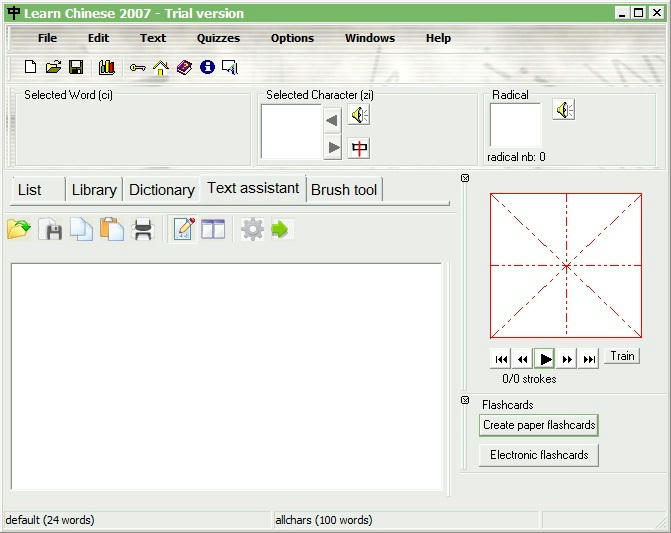This screenshot has width=671, height=533.
Task: Click the Selected Character display box
Action: pyautogui.click(x=291, y=132)
